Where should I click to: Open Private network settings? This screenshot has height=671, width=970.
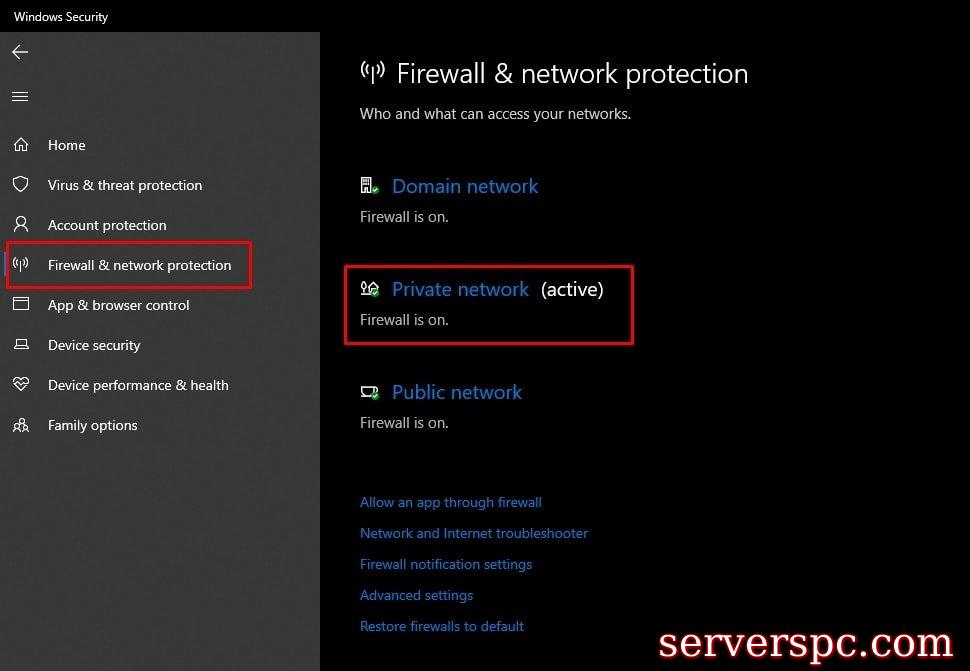point(460,289)
